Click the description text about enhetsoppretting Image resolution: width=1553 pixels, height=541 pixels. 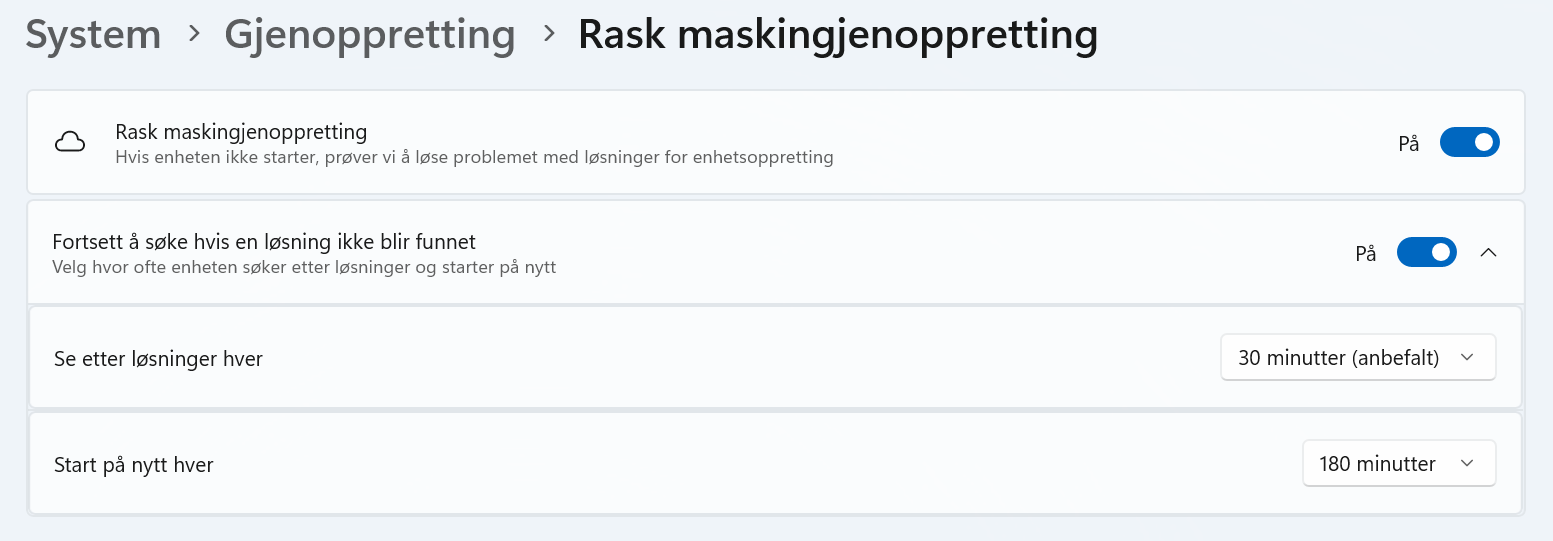pyautogui.click(x=474, y=158)
